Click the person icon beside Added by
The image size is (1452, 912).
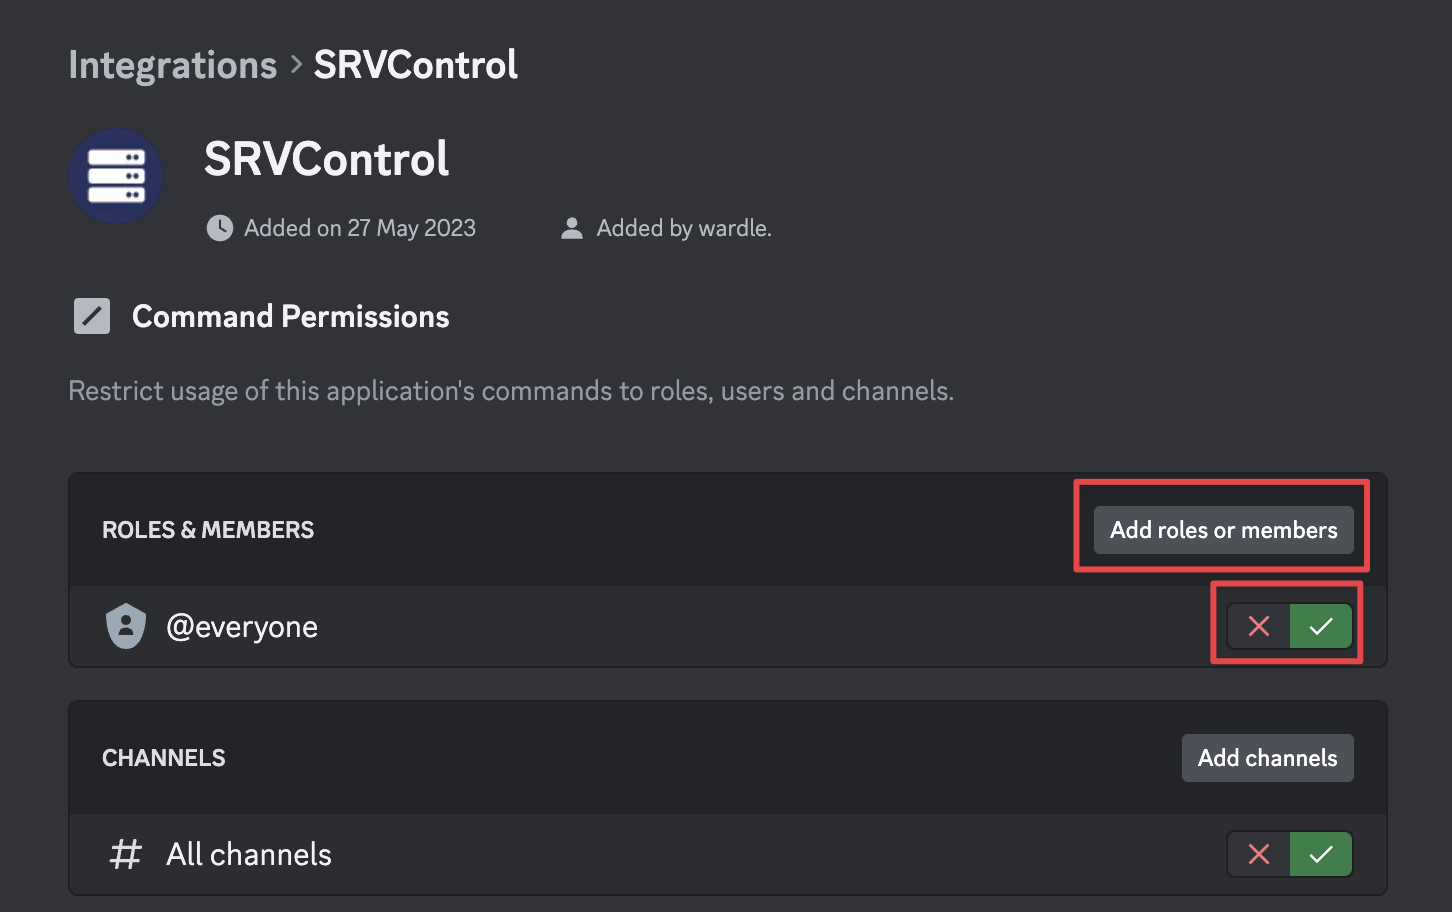[x=572, y=228]
